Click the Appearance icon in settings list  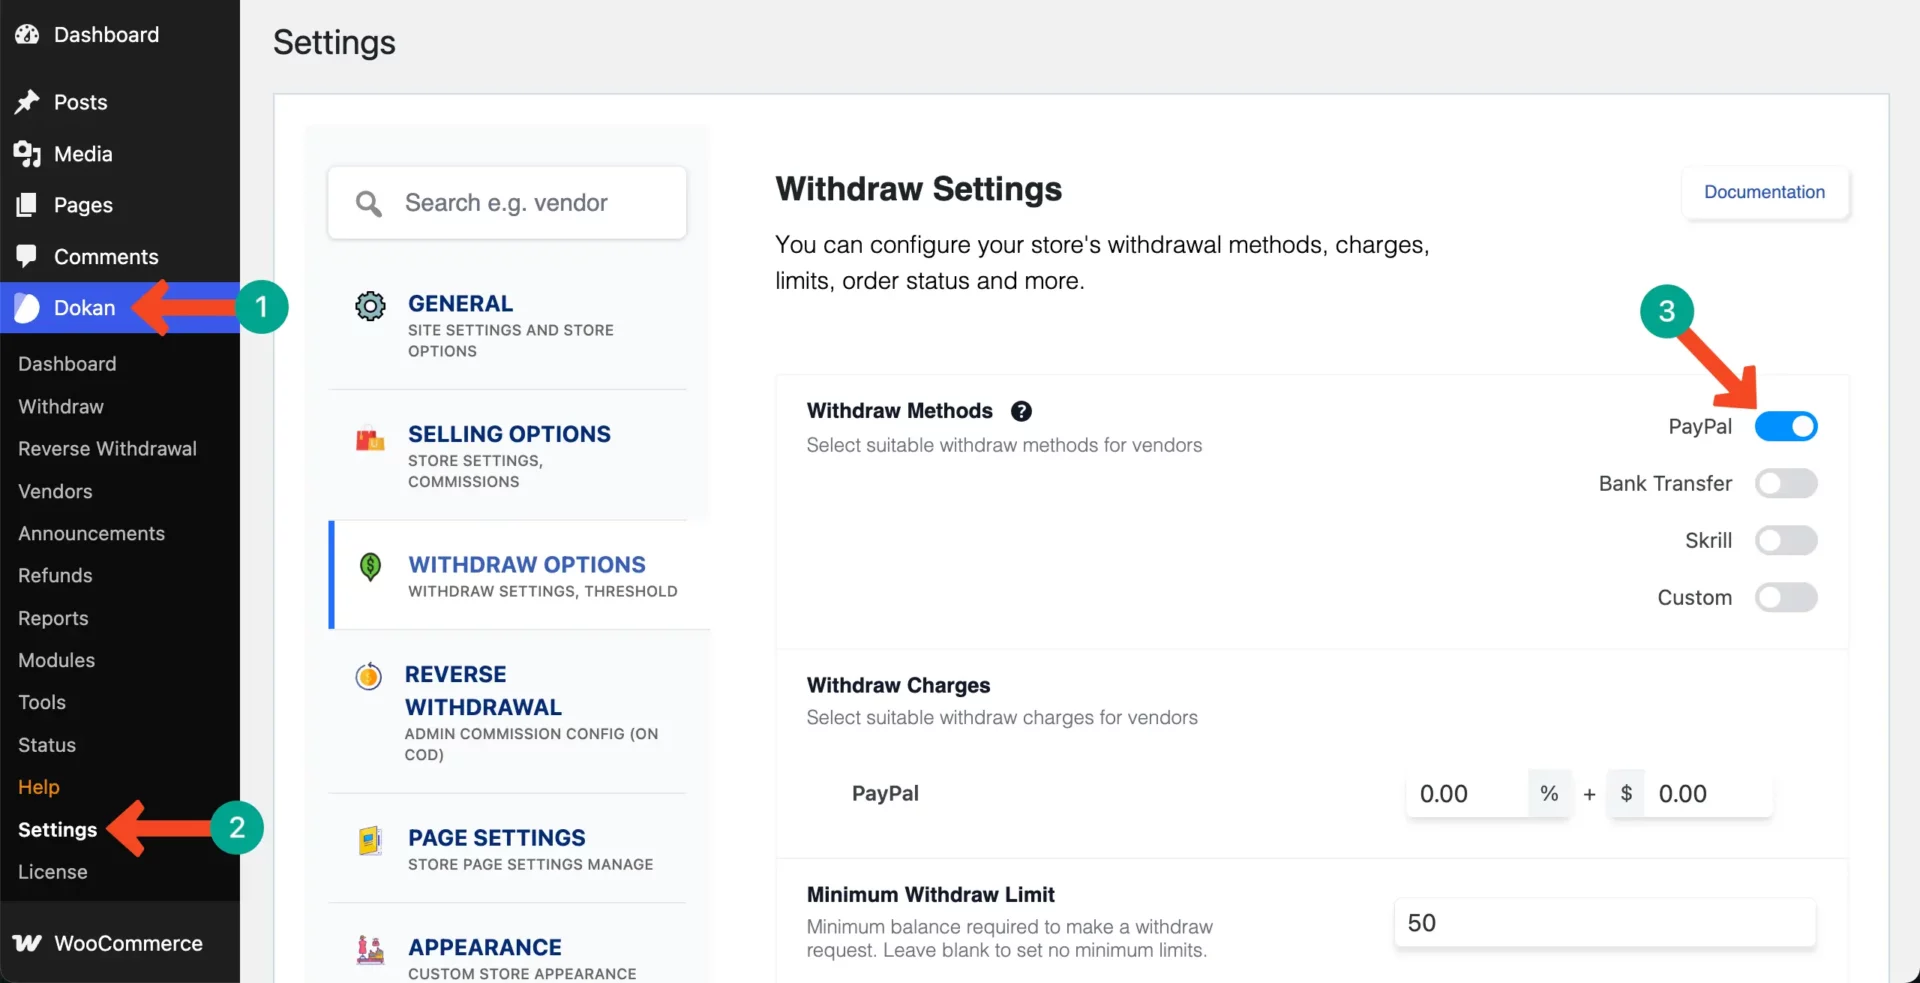[370, 950]
